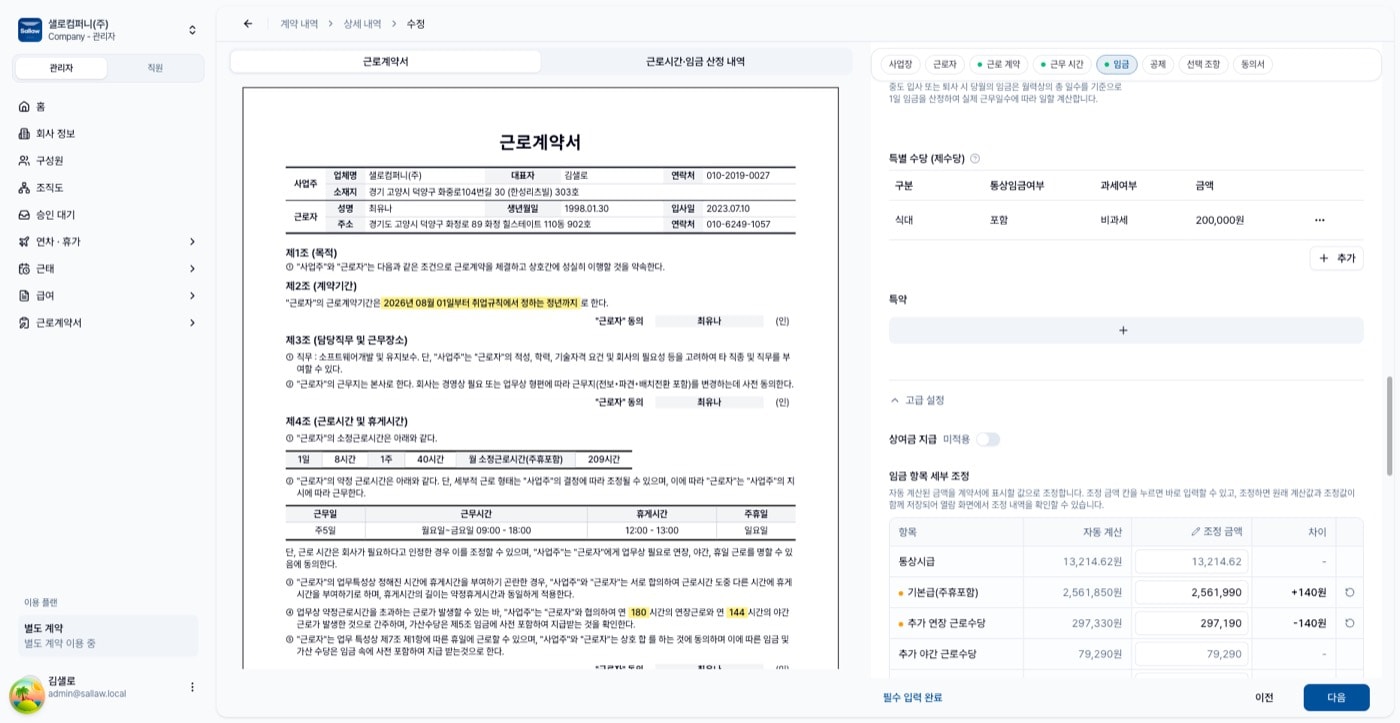This screenshot has width=1400, height=723.
Task: Collapse the 고급 설정 section
Action: [917, 400]
